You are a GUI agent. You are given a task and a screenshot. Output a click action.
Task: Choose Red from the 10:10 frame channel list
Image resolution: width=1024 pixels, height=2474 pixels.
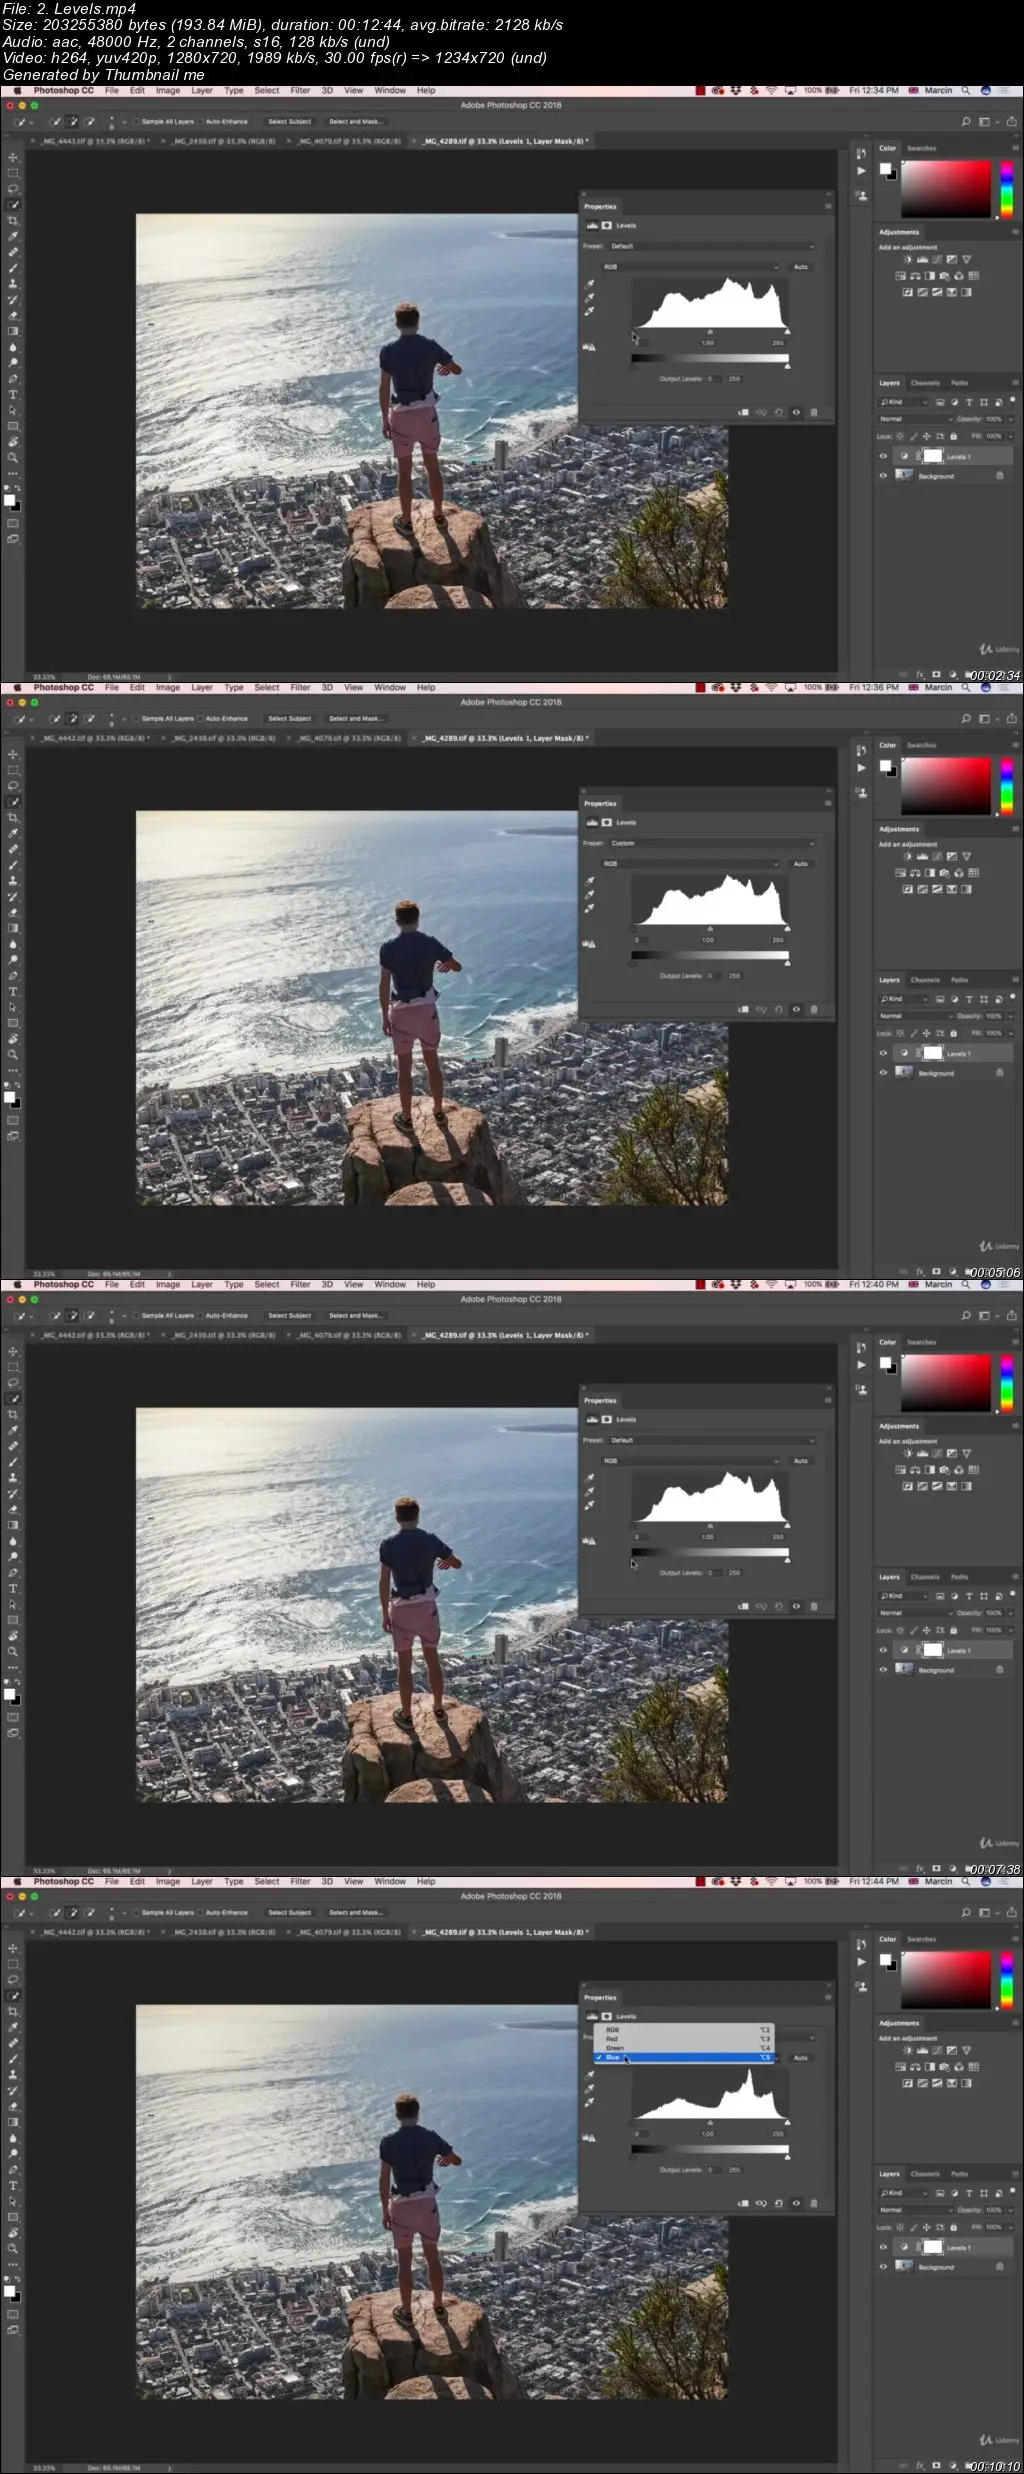tap(685, 2039)
